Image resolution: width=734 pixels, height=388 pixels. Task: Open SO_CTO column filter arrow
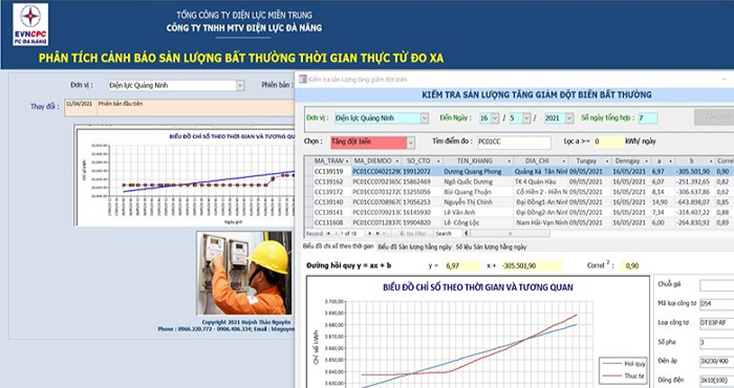(x=438, y=161)
